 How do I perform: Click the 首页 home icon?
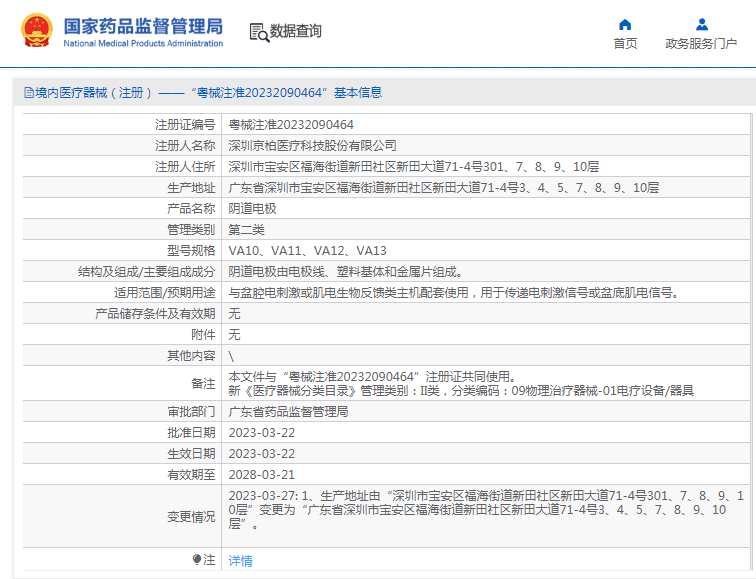click(x=625, y=24)
